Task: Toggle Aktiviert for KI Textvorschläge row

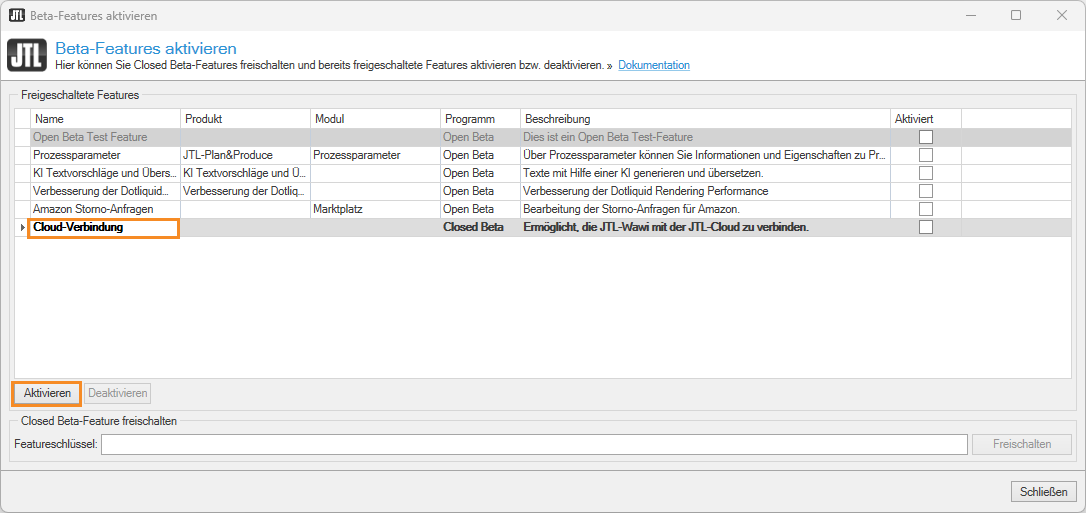Action: pyautogui.click(x=926, y=173)
